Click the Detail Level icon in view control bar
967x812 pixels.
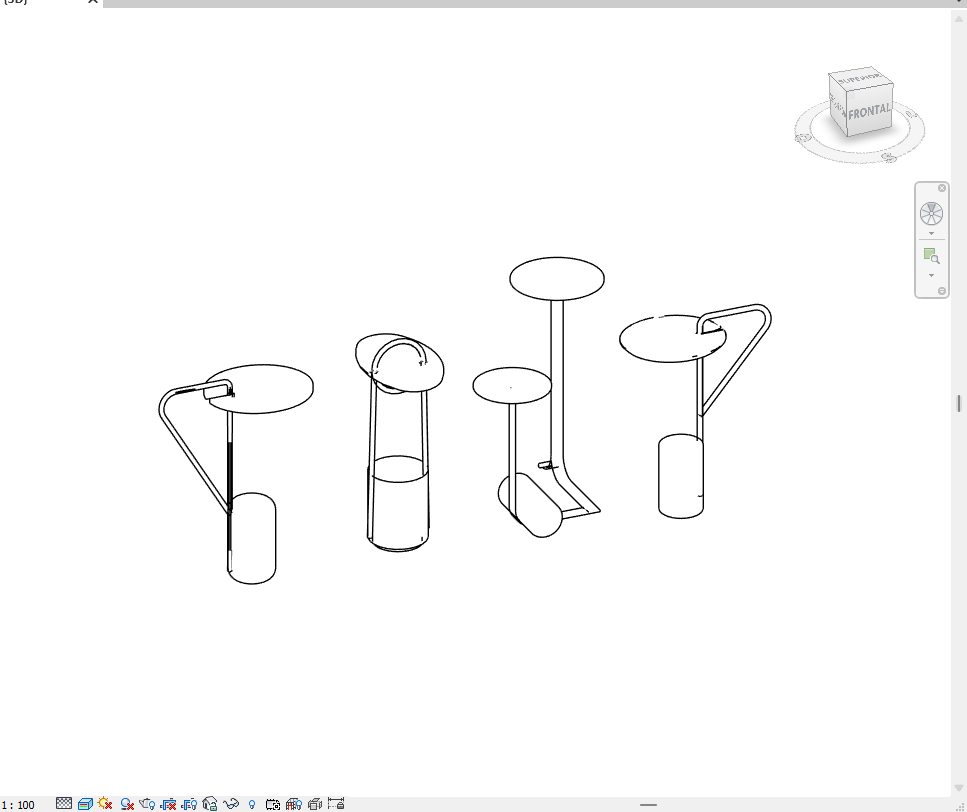(64, 803)
